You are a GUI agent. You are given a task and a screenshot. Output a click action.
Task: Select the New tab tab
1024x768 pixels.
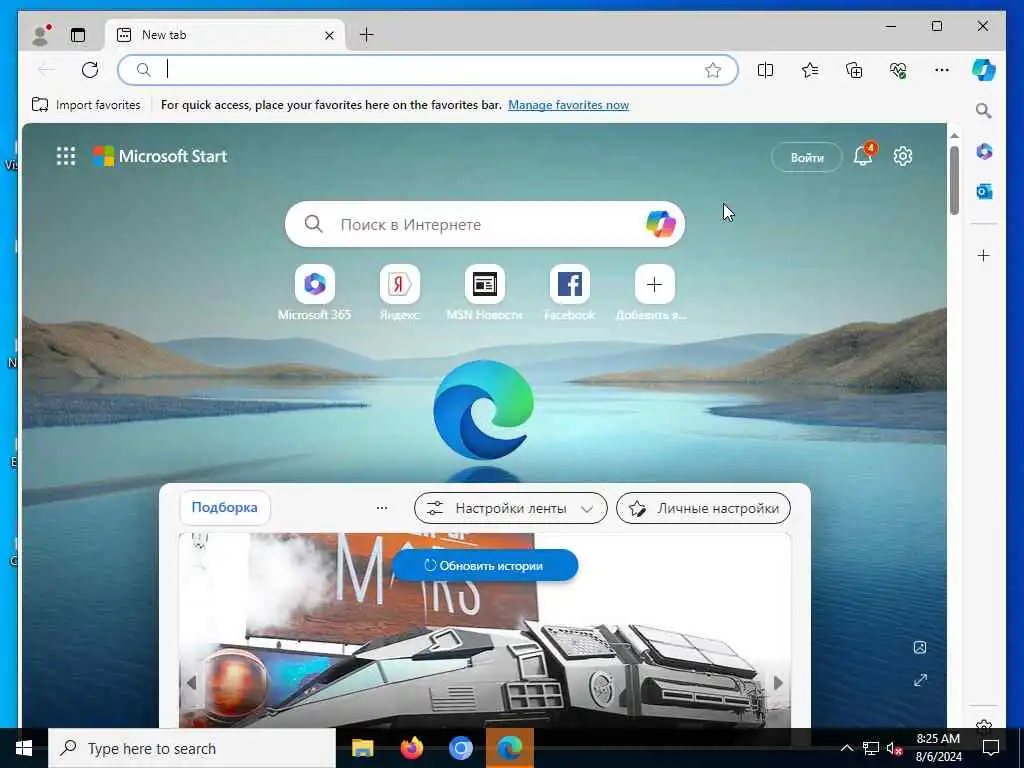(x=223, y=35)
